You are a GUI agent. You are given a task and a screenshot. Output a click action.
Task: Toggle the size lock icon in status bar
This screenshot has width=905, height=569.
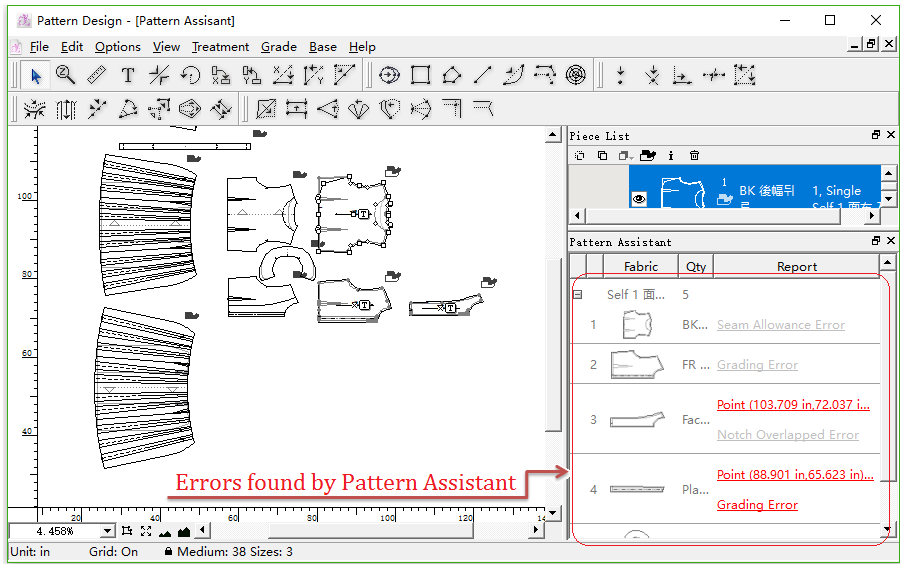pyautogui.click(x=169, y=552)
